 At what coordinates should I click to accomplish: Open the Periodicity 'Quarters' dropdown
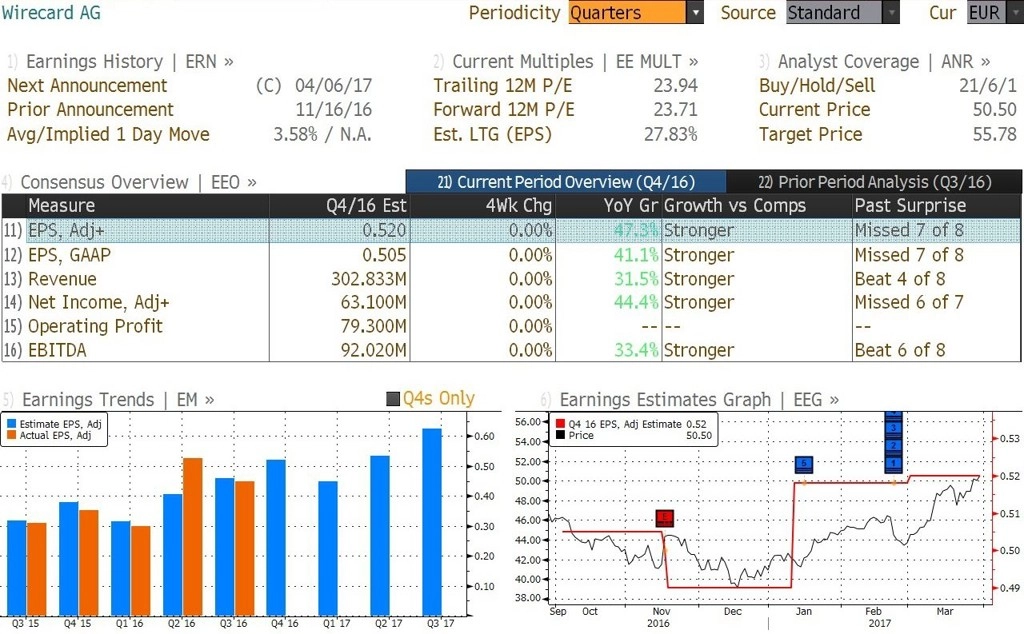pos(635,12)
